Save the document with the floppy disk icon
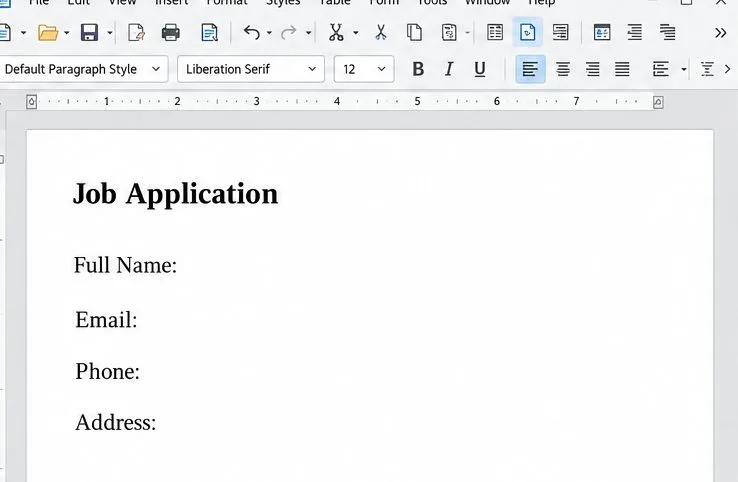Viewport: 738px width, 482px height. click(89, 32)
